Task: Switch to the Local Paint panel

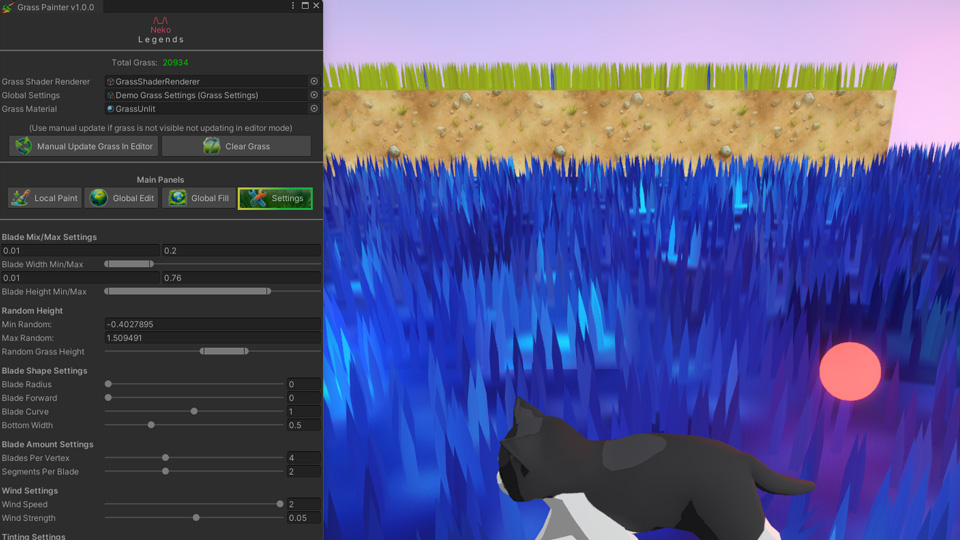Action: (x=44, y=198)
